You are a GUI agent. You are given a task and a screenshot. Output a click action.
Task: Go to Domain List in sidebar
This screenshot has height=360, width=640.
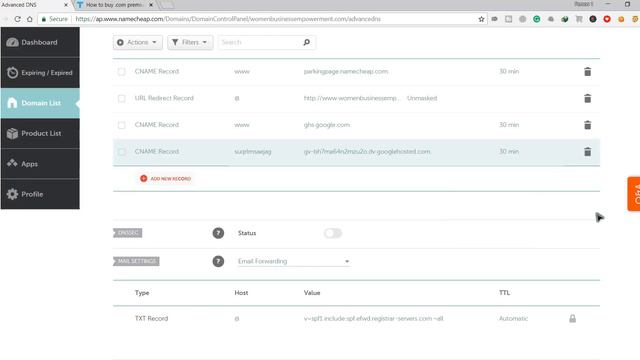tap(40, 103)
